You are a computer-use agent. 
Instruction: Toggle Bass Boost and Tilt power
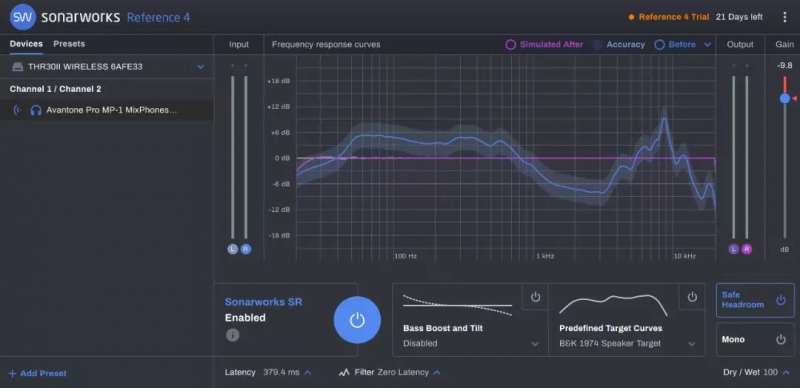pos(535,297)
